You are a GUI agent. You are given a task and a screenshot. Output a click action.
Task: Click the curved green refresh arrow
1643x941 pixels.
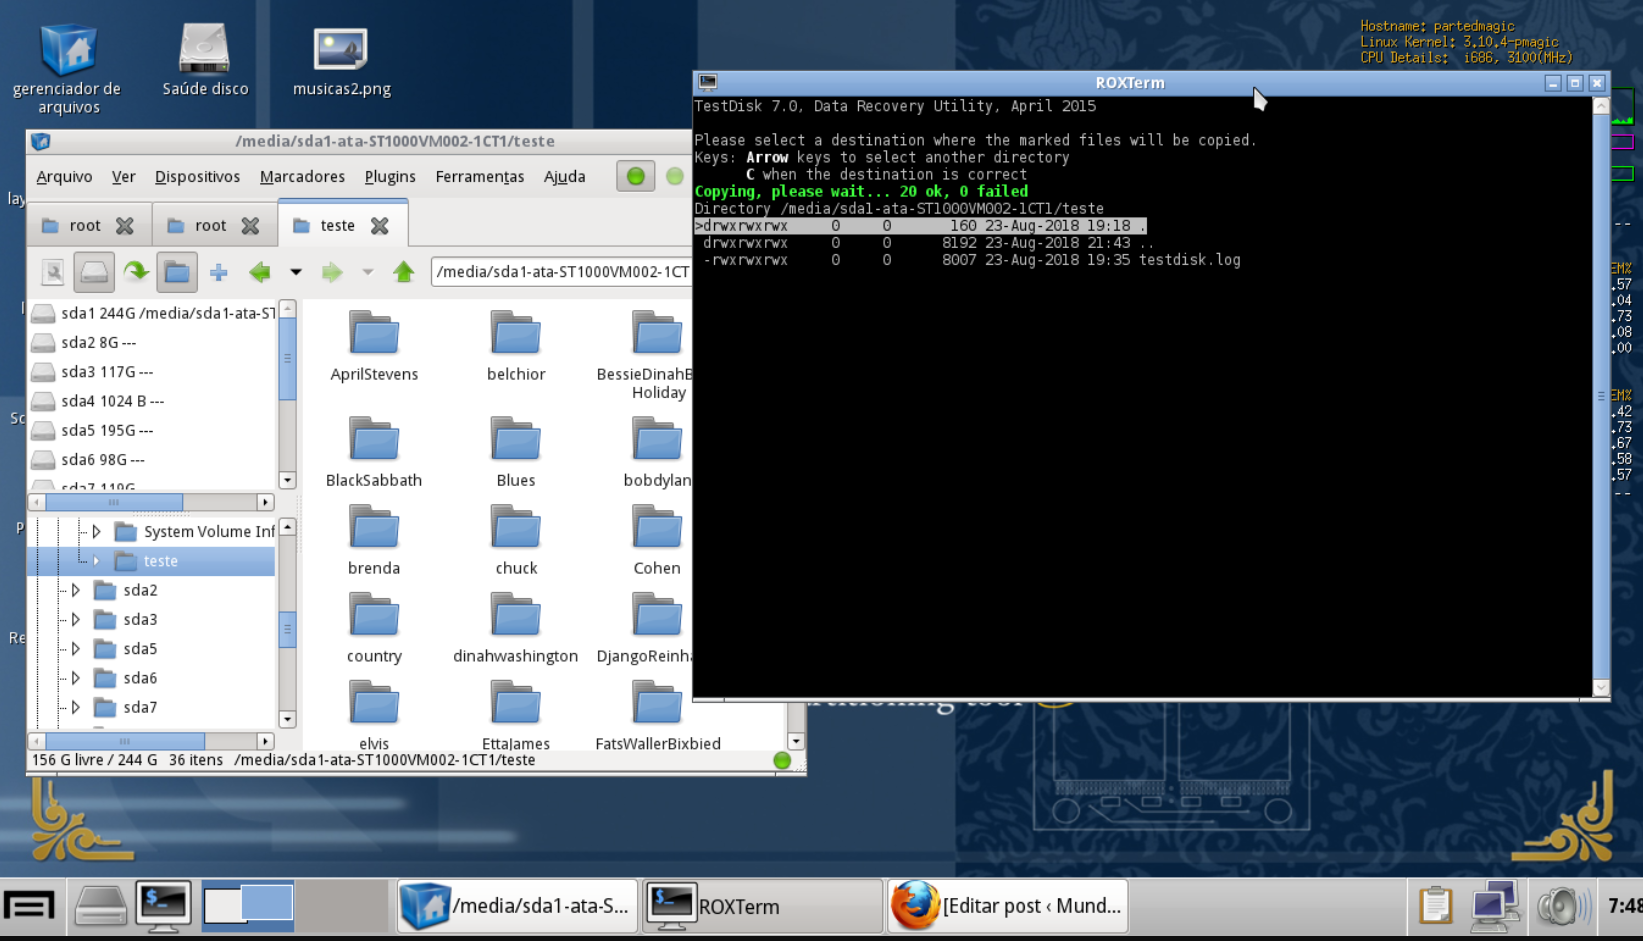136,272
